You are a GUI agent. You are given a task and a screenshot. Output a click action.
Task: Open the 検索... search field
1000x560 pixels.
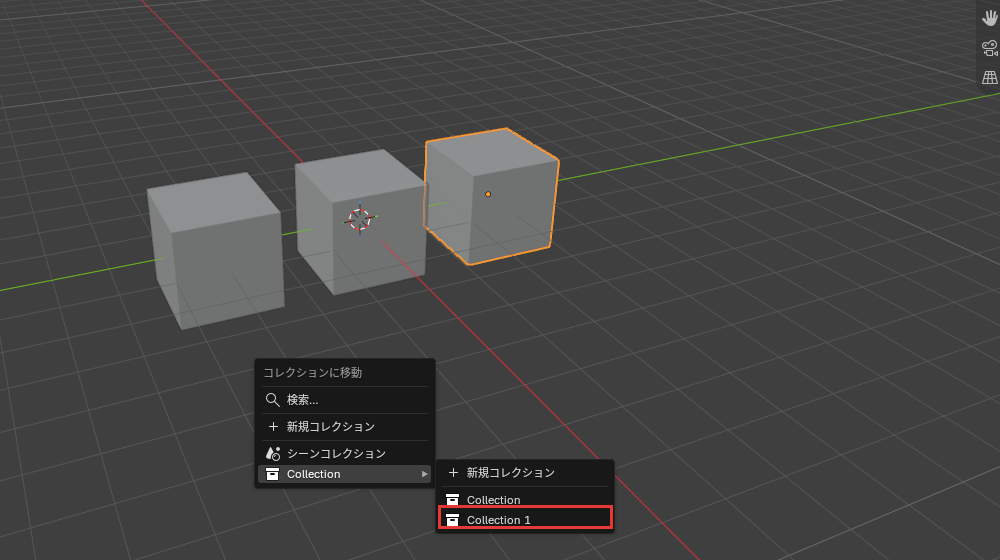point(345,400)
